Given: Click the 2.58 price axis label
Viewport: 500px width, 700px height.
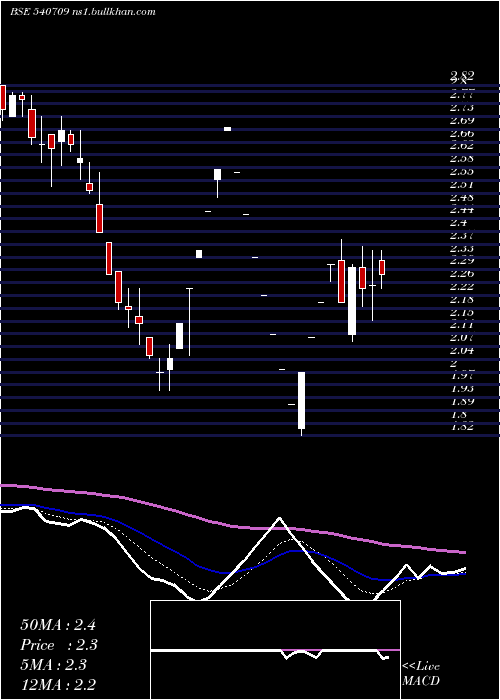Looking at the screenshot, I should pyautogui.click(x=462, y=158).
